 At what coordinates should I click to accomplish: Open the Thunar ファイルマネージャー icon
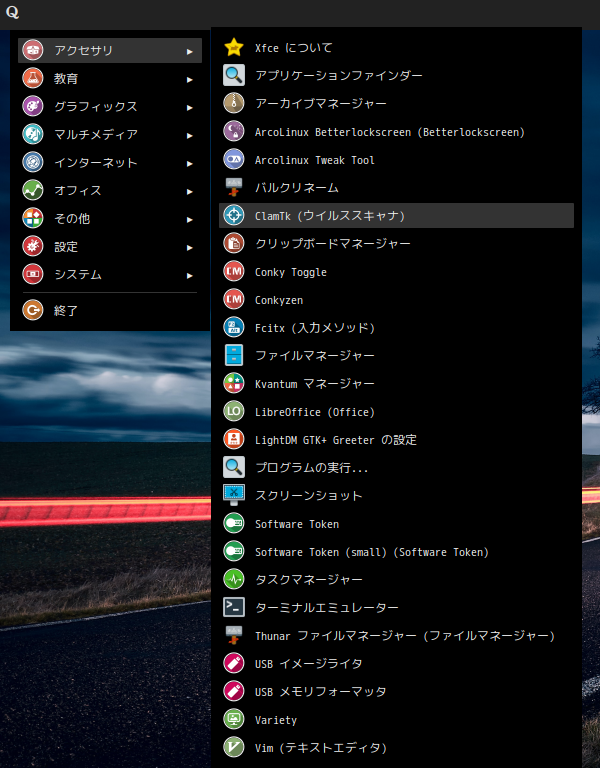pos(234,635)
